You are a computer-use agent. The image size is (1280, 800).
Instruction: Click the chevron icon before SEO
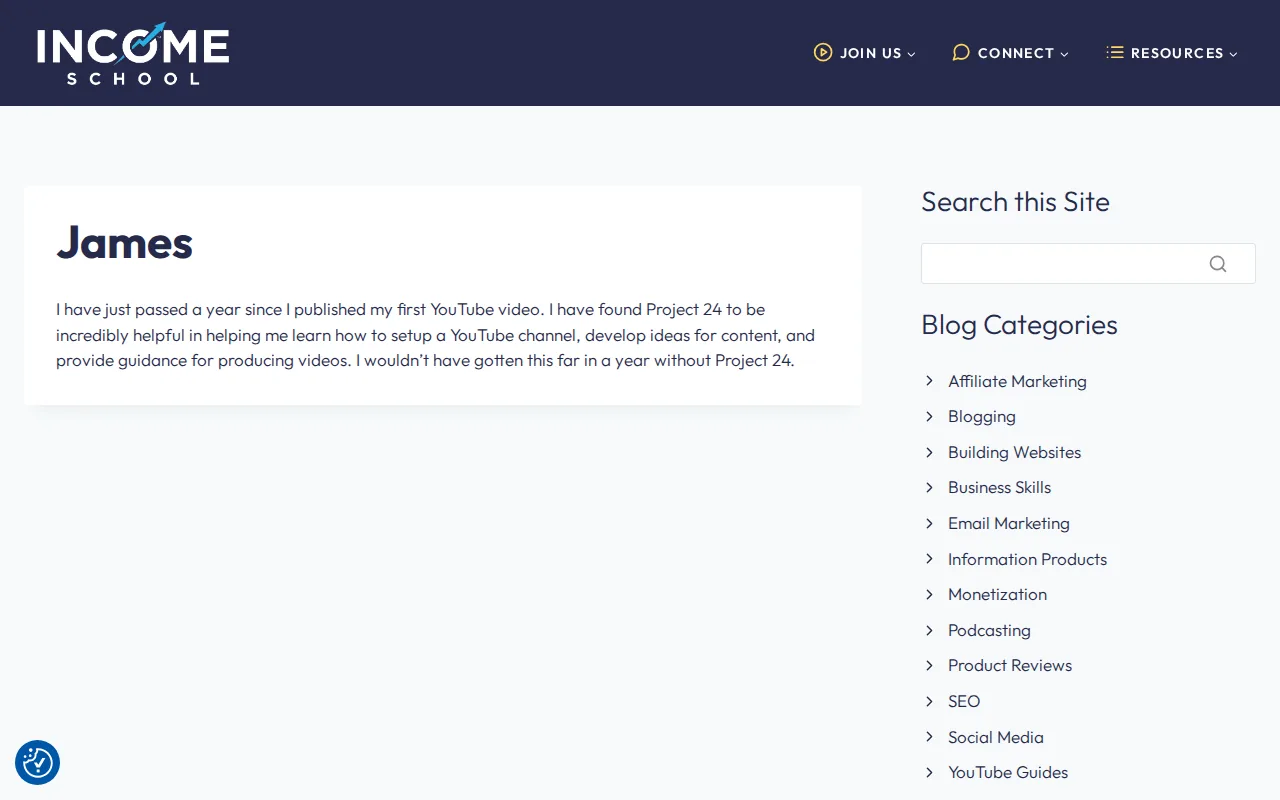click(929, 701)
